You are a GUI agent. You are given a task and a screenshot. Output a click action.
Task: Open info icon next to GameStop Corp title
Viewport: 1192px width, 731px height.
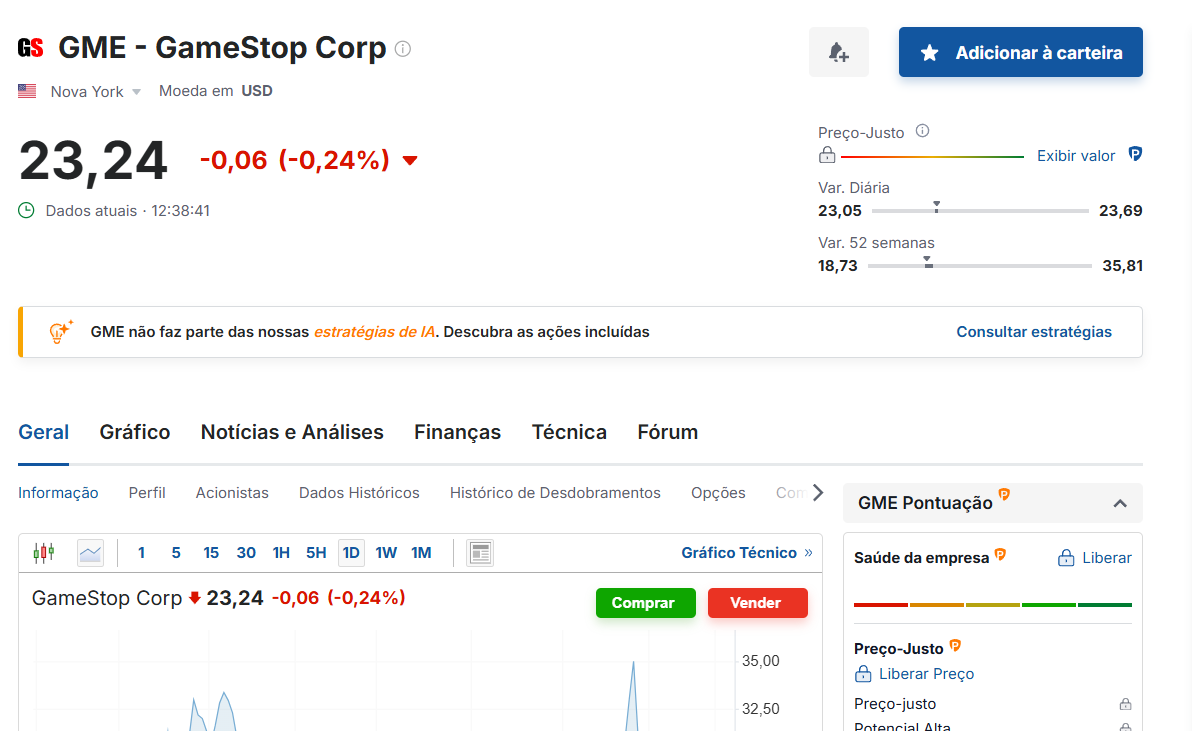pyautogui.click(x=403, y=49)
